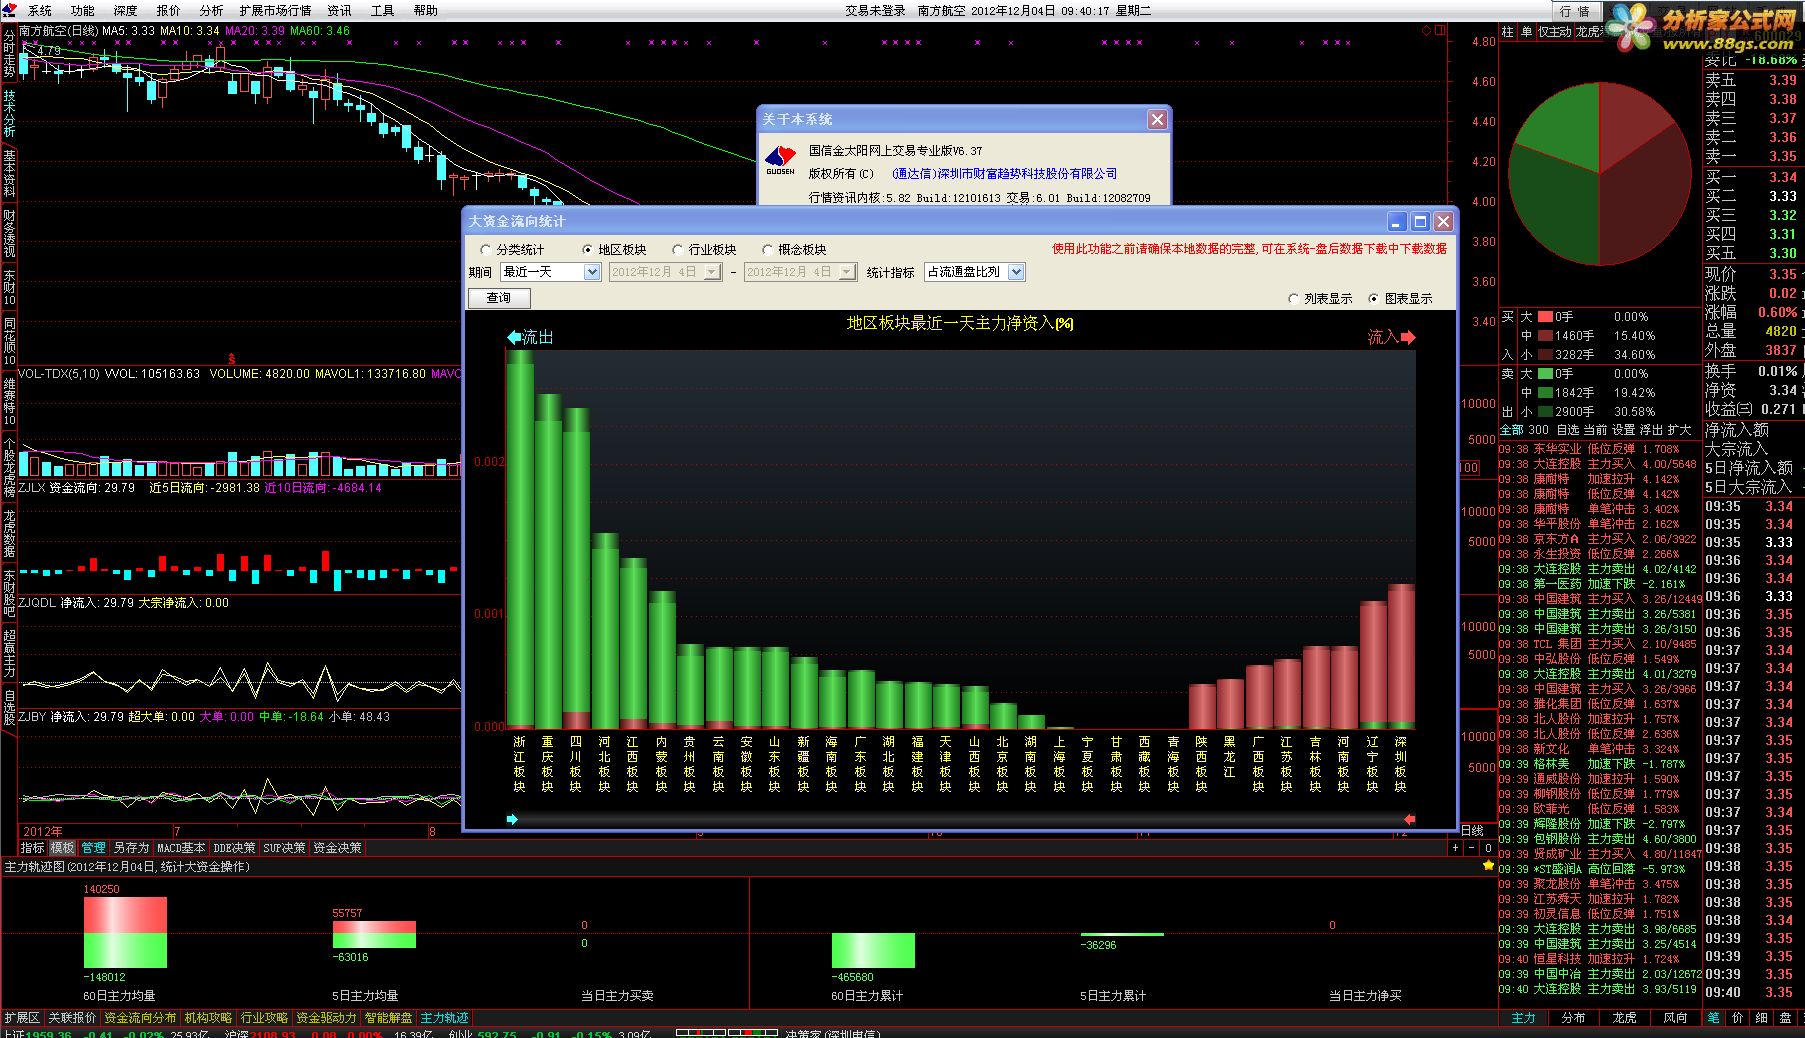Select the 资金决策 template tab
Viewport: 1805px width, 1038px height.
(x=337, y=847)
